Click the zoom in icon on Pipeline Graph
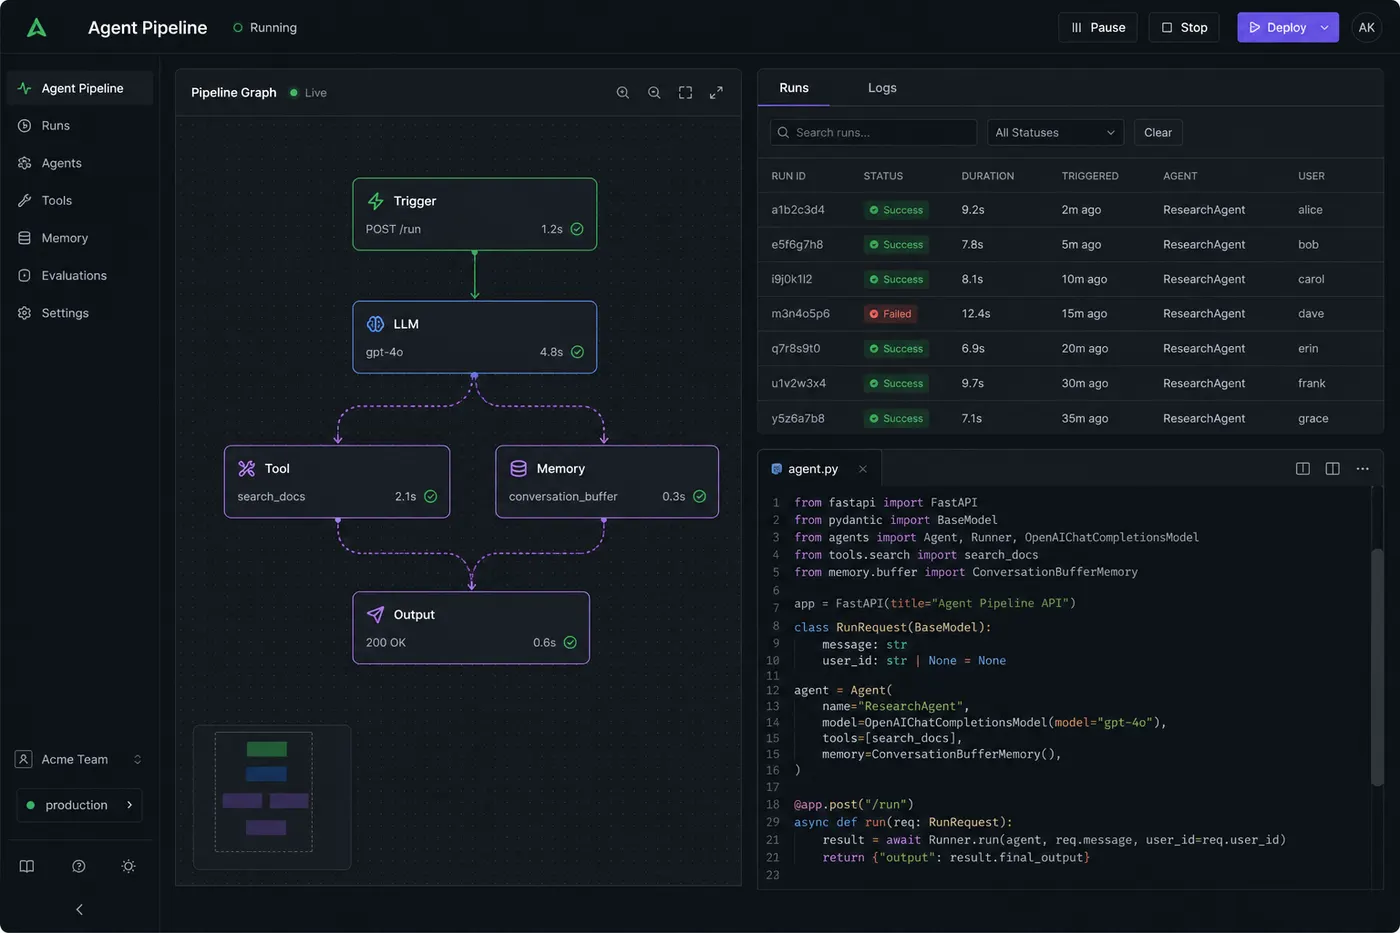 [x=623, y=93]
